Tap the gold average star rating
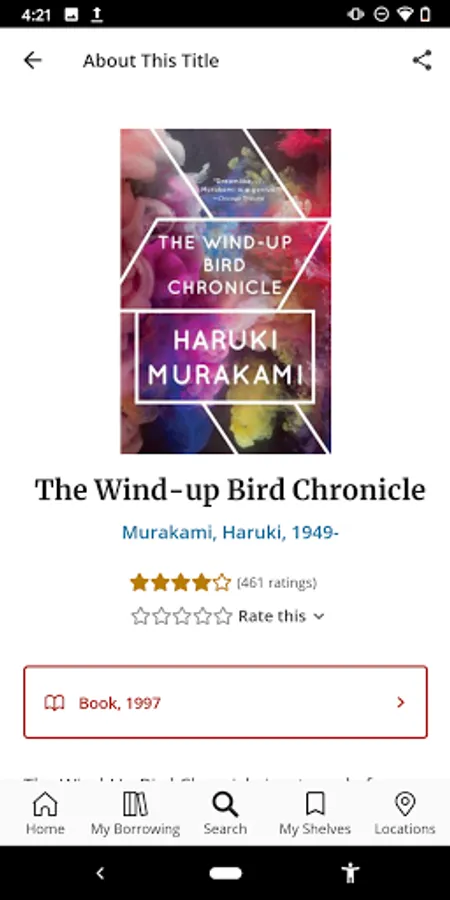This screenshot has height=900, width=450. (x=181, y=583)
